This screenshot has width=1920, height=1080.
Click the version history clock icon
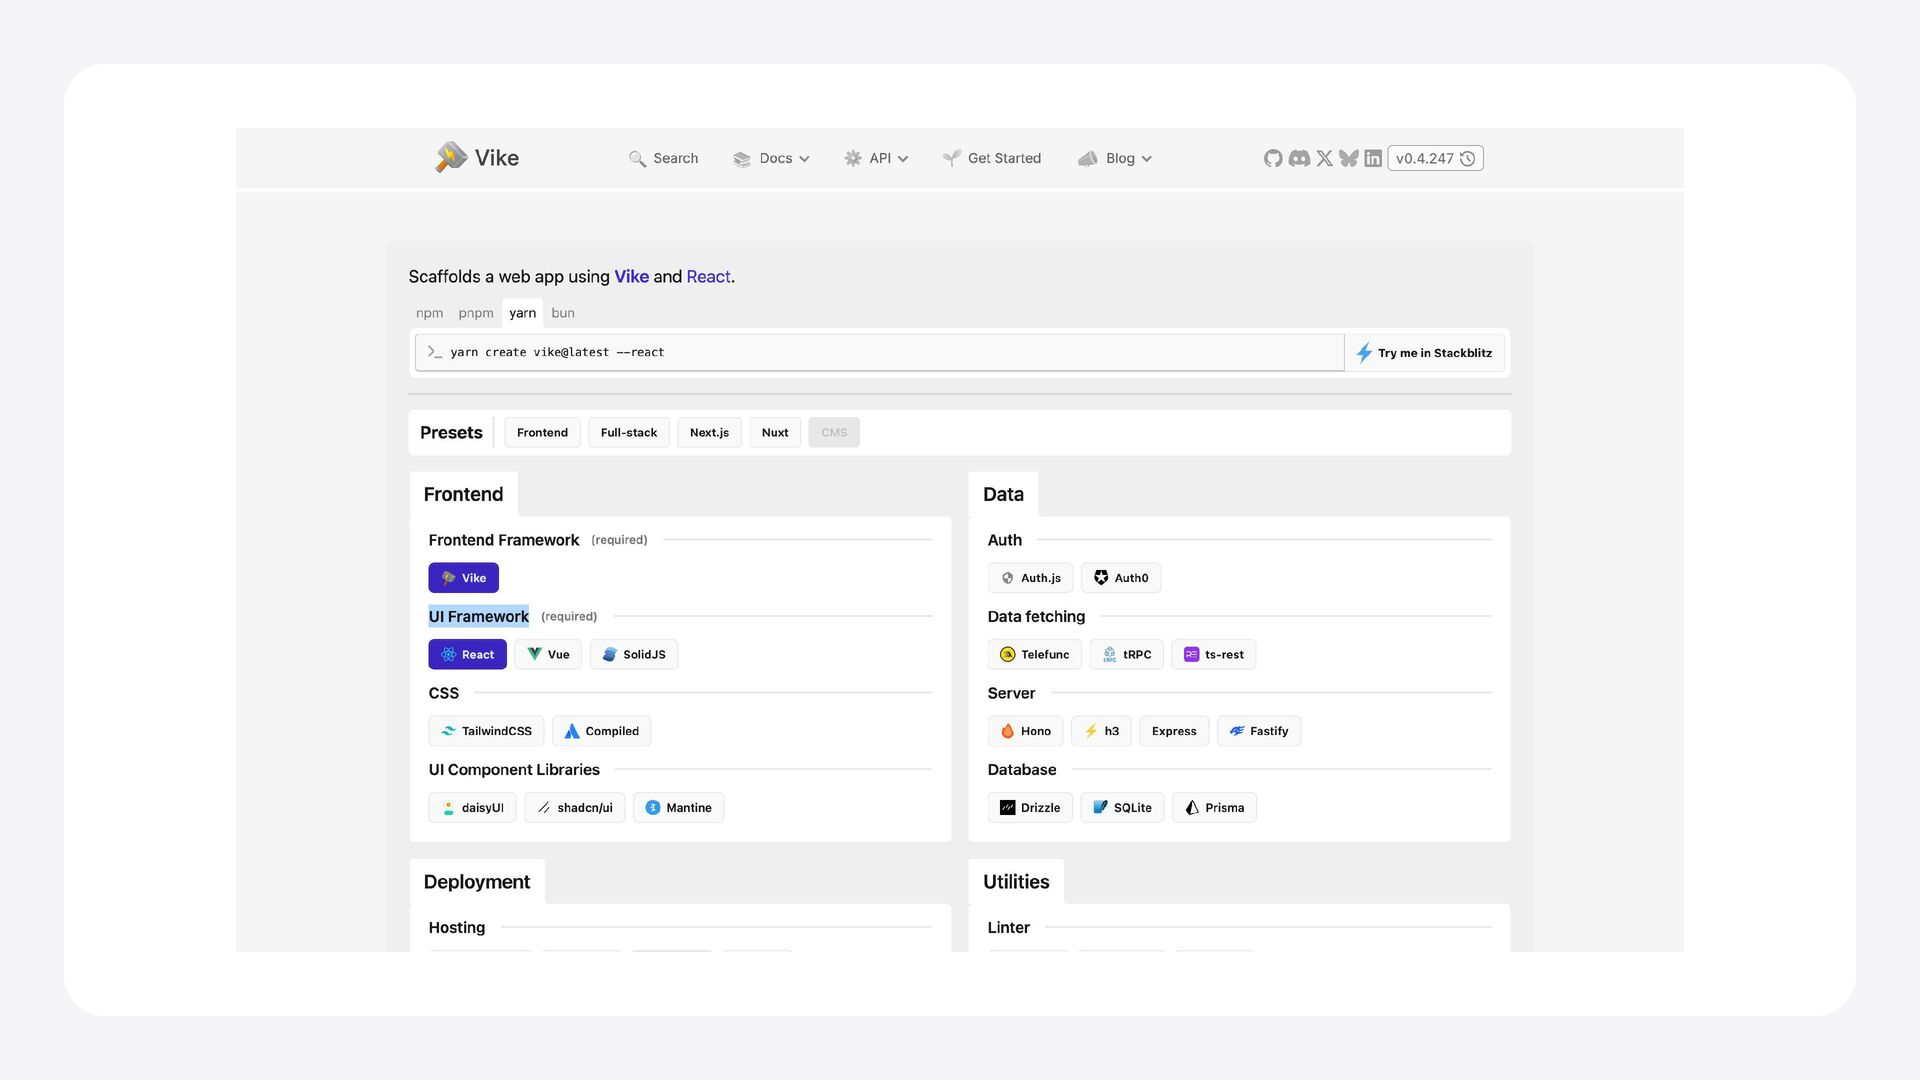[1468, 158]
